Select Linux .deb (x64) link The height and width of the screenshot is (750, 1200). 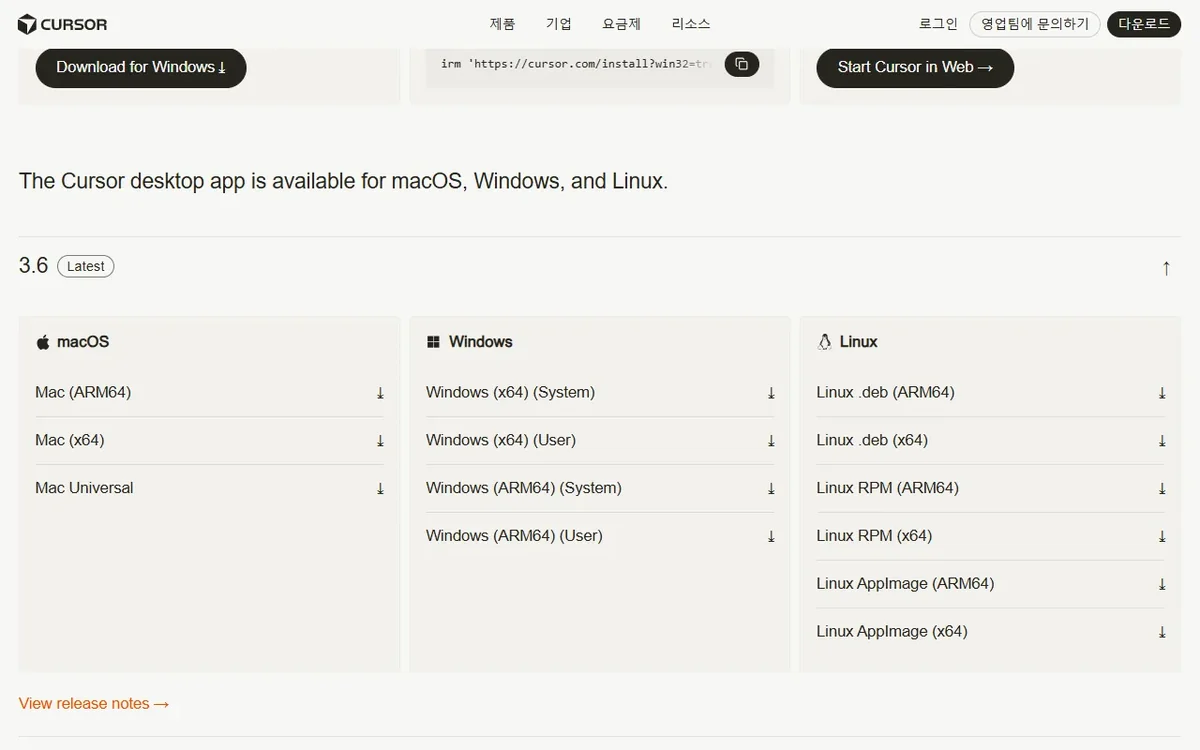(x=991, y=441)
